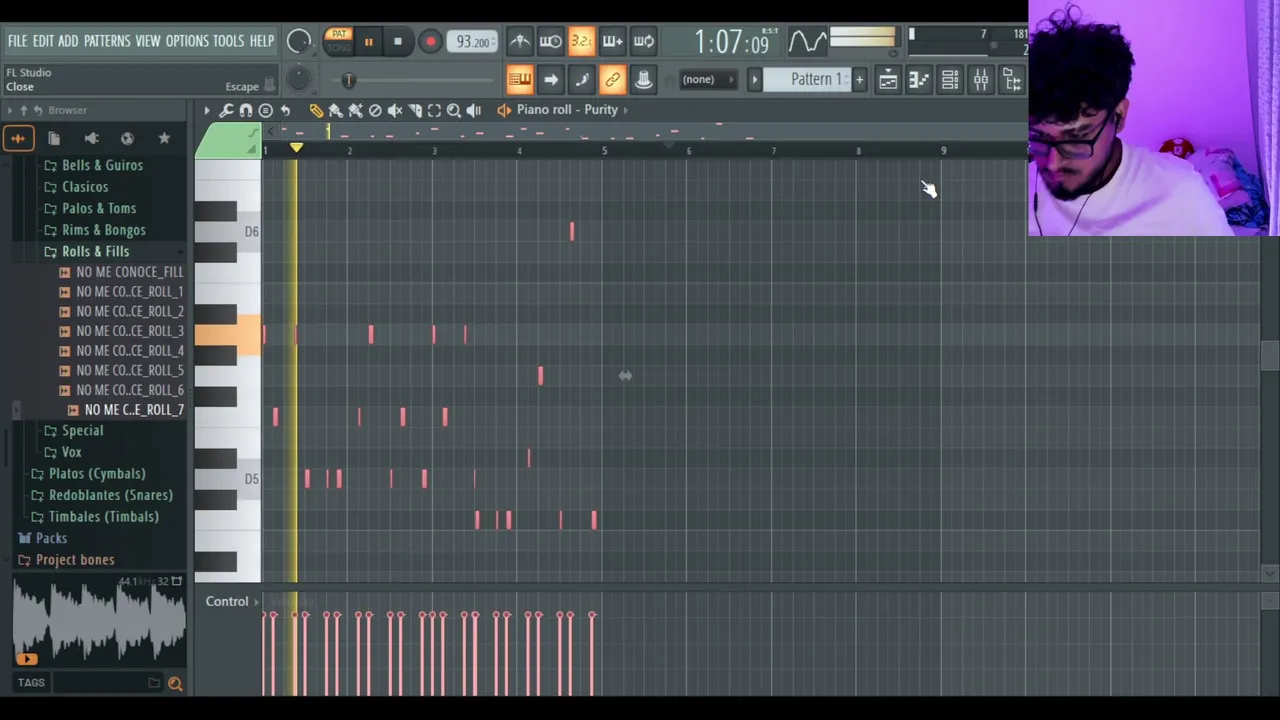Screen dimensions: 1280x720
Task: Click the main volume knob
Action: 298,42
